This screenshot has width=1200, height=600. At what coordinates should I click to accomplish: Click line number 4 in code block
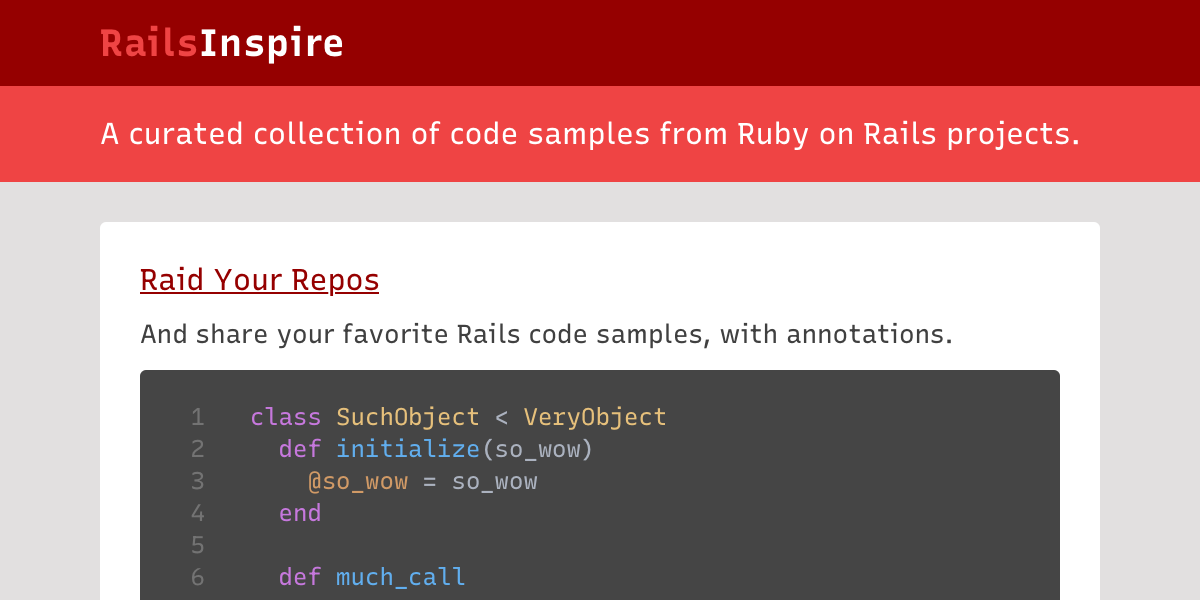[x=197, y=513]
